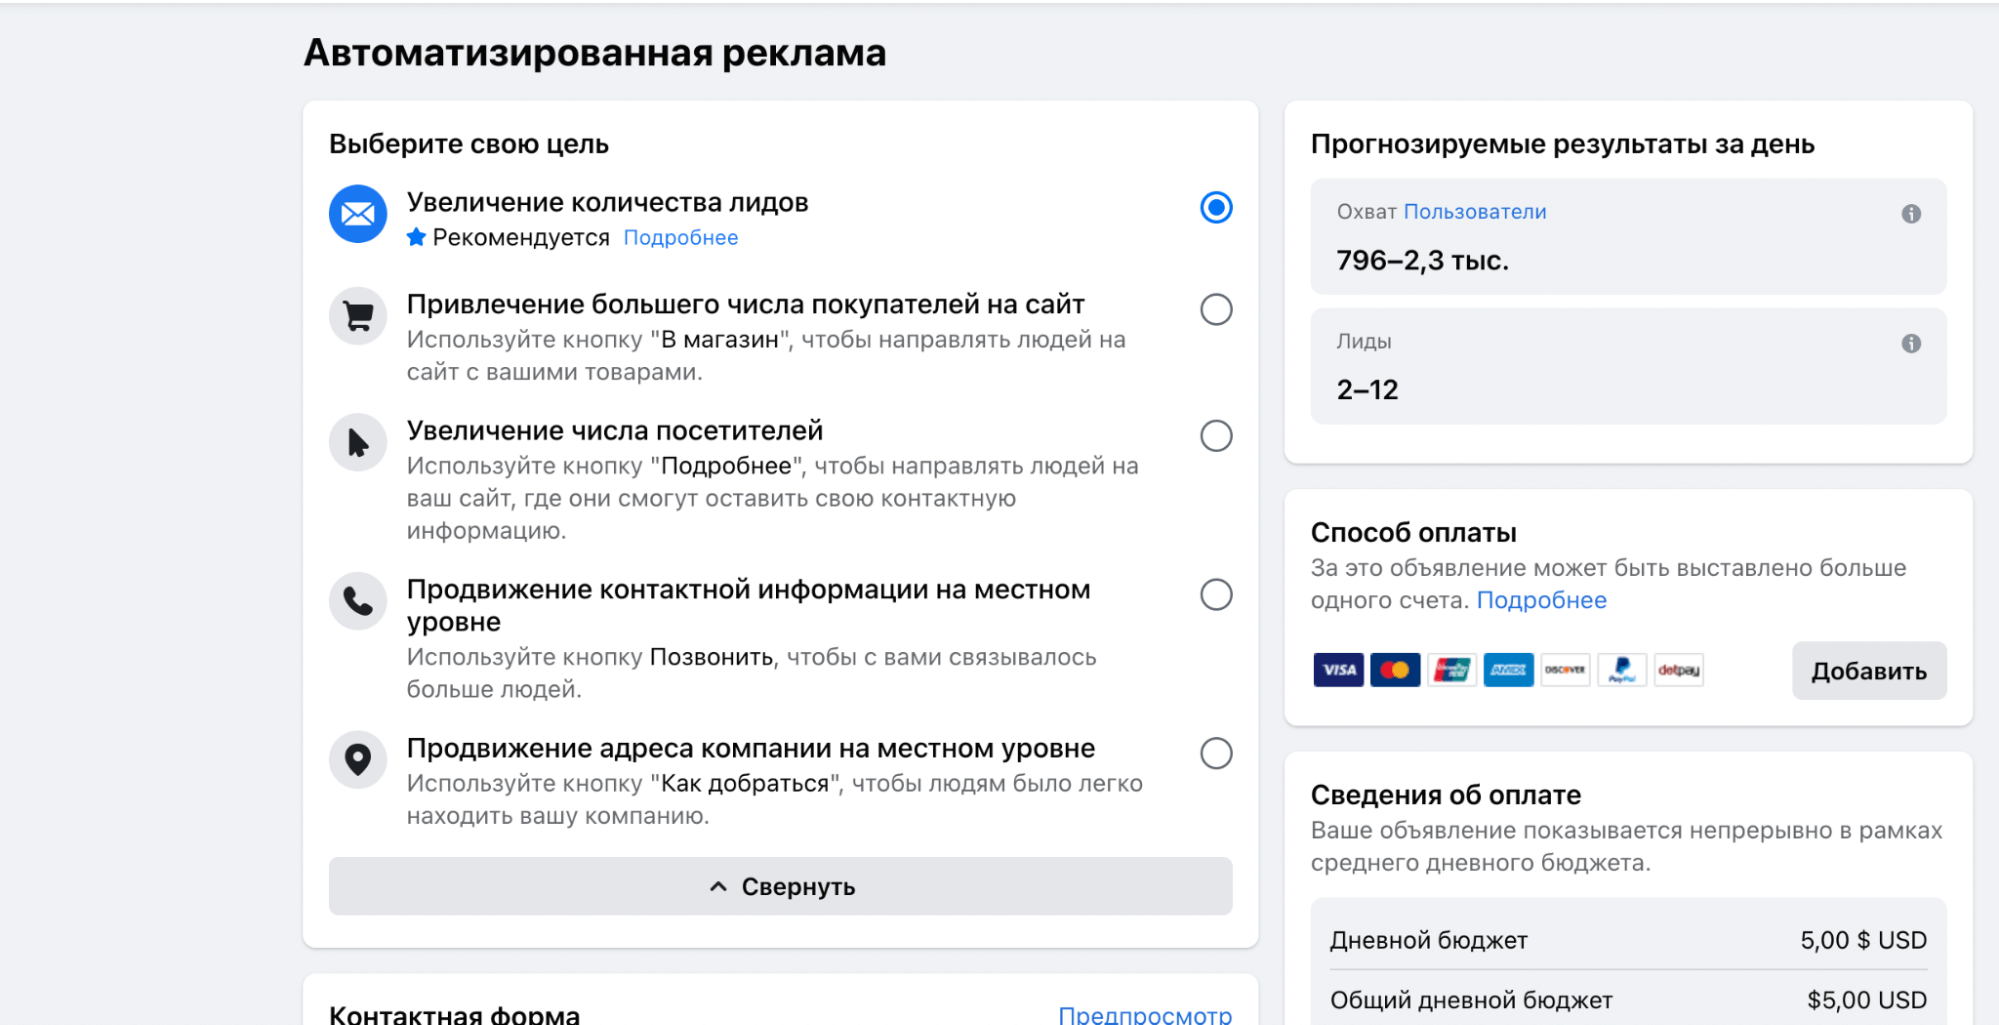Collapse the goal list with Свернуть
The height and width of the screenshot is (1025, 1999).
(780, 886)
